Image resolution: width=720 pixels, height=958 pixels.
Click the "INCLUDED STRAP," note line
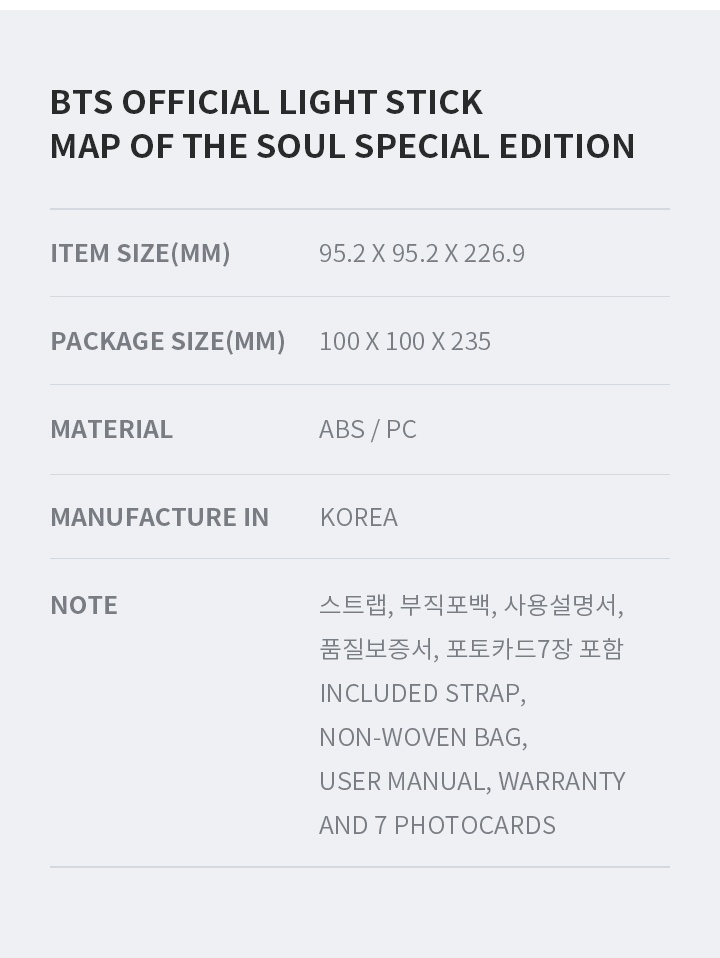[x=422, y=693]
